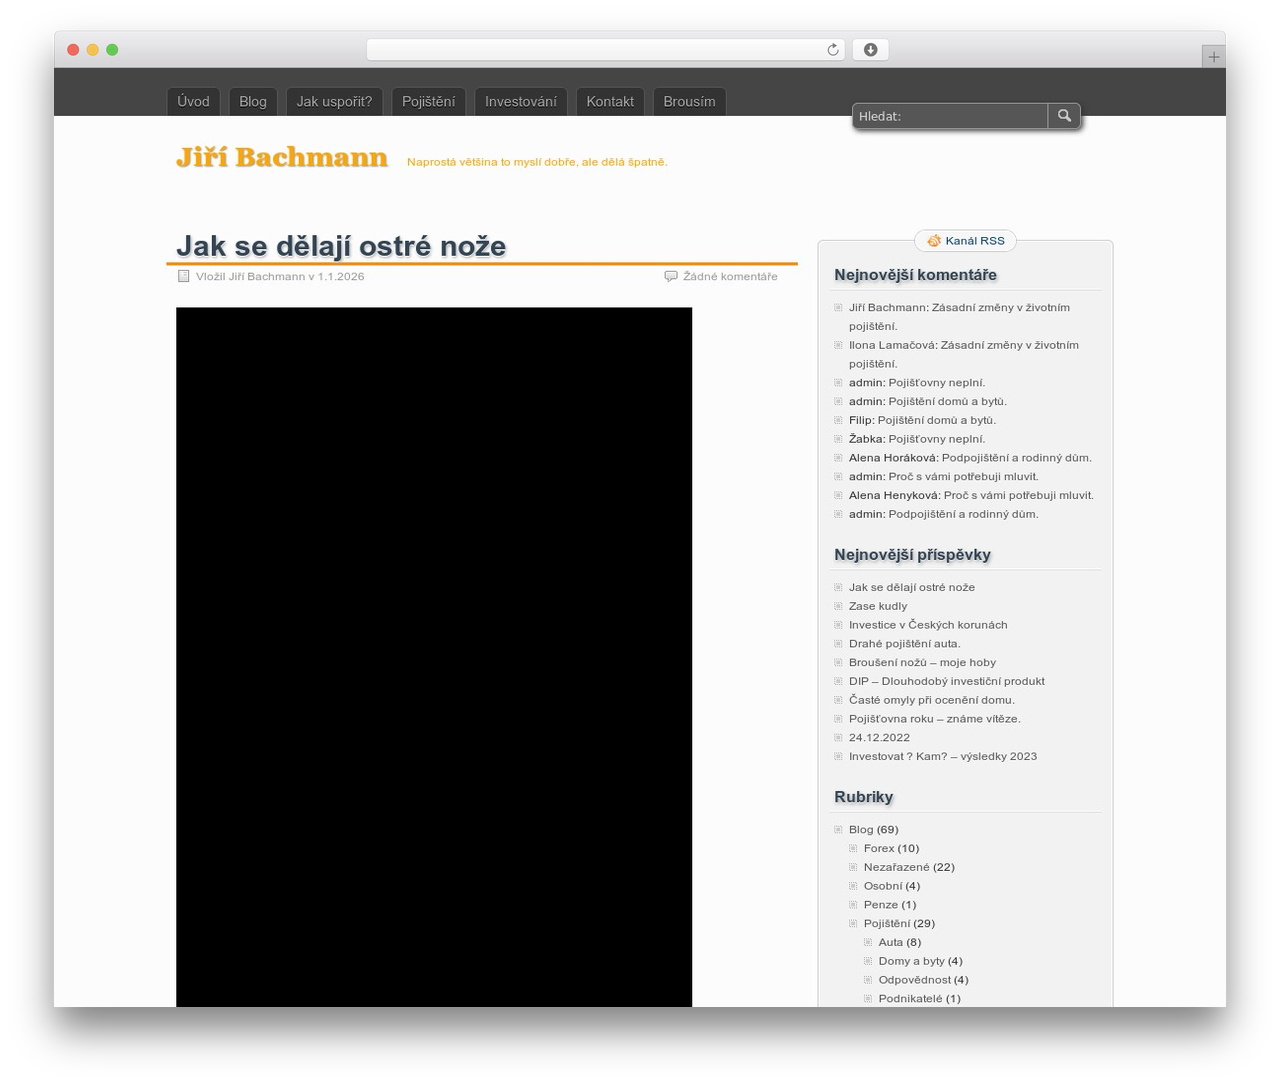Focus the Hledat search field

(x=950, y=116)
